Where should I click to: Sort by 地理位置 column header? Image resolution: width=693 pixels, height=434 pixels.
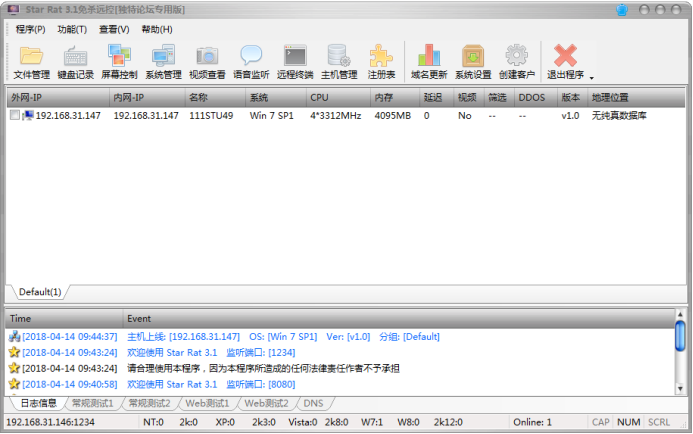pos(636,97)
